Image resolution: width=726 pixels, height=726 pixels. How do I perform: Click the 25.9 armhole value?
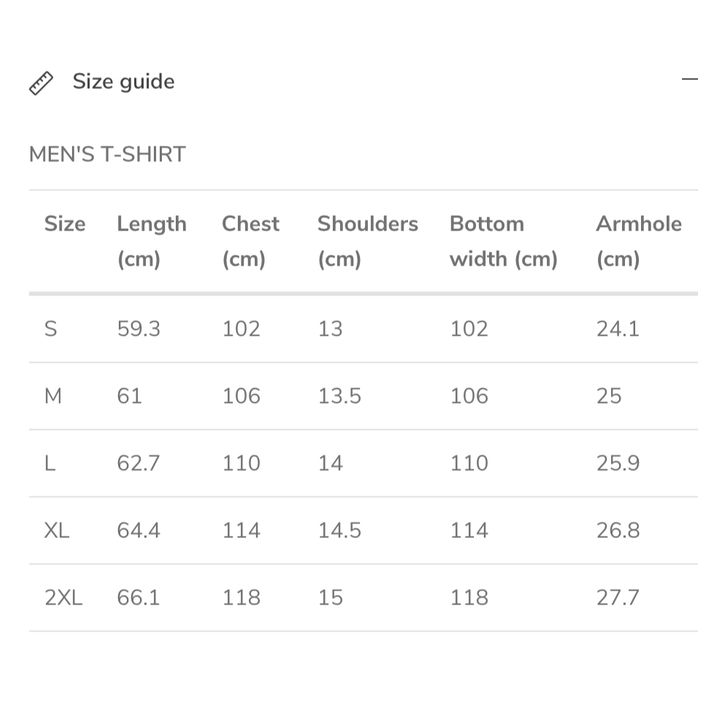(x=617, y=463)
